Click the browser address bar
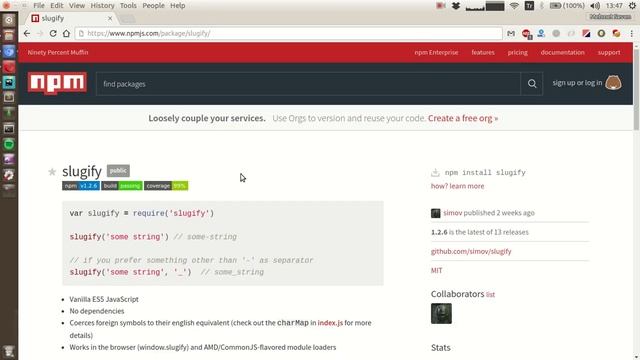640x360 pixels. click(289, 33)
